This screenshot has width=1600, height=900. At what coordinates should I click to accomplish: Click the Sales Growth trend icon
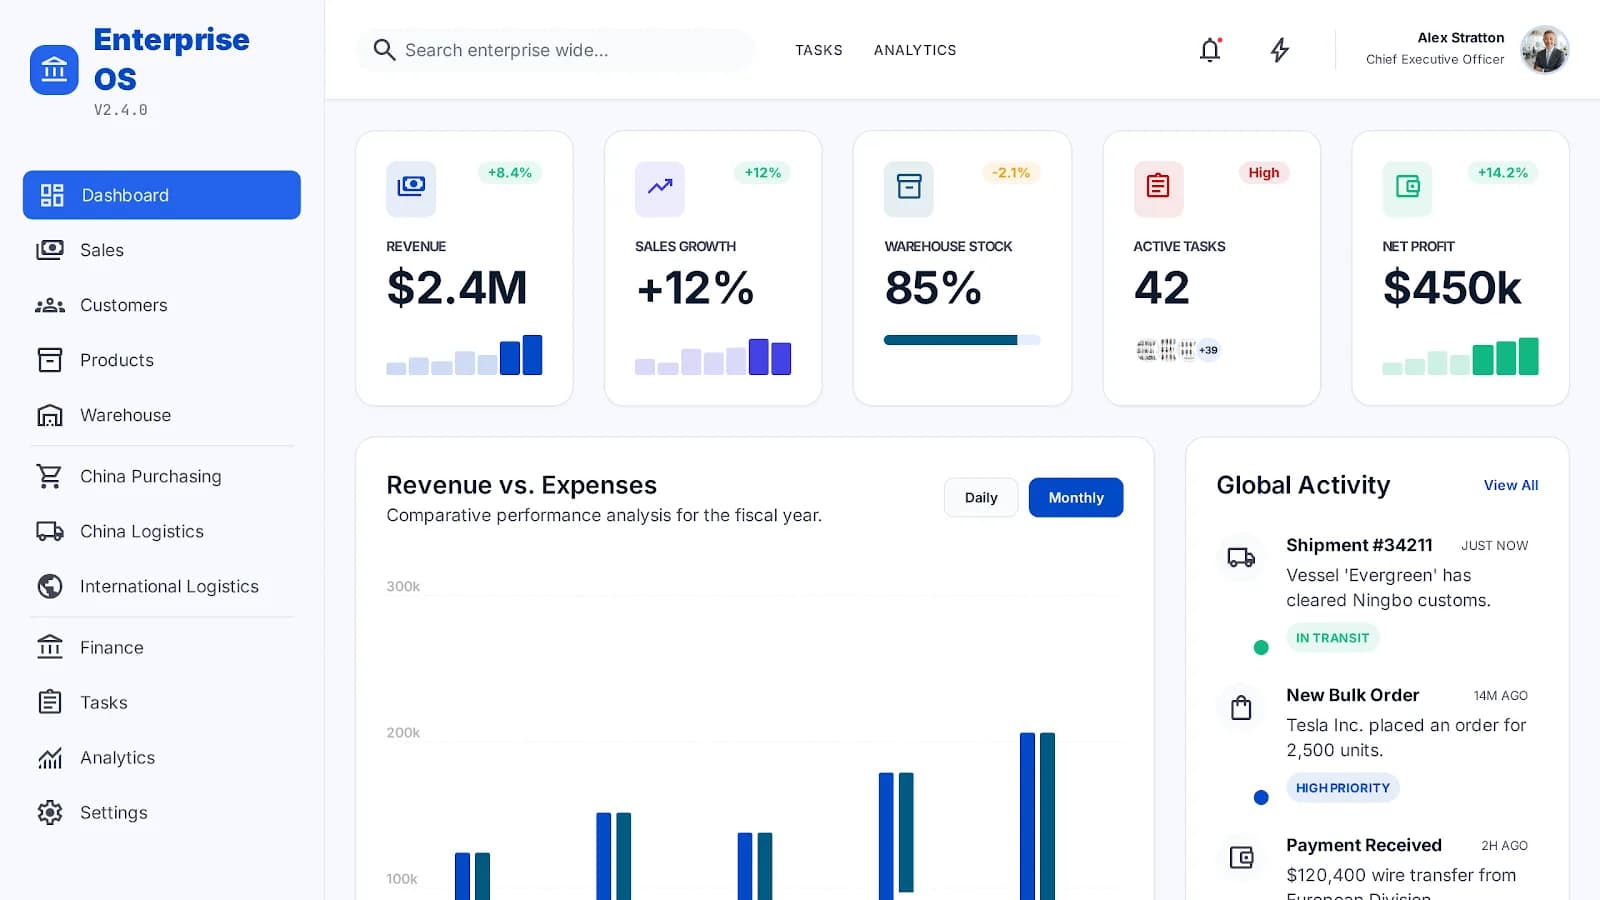pyautogui.click(x=660, y=188)
